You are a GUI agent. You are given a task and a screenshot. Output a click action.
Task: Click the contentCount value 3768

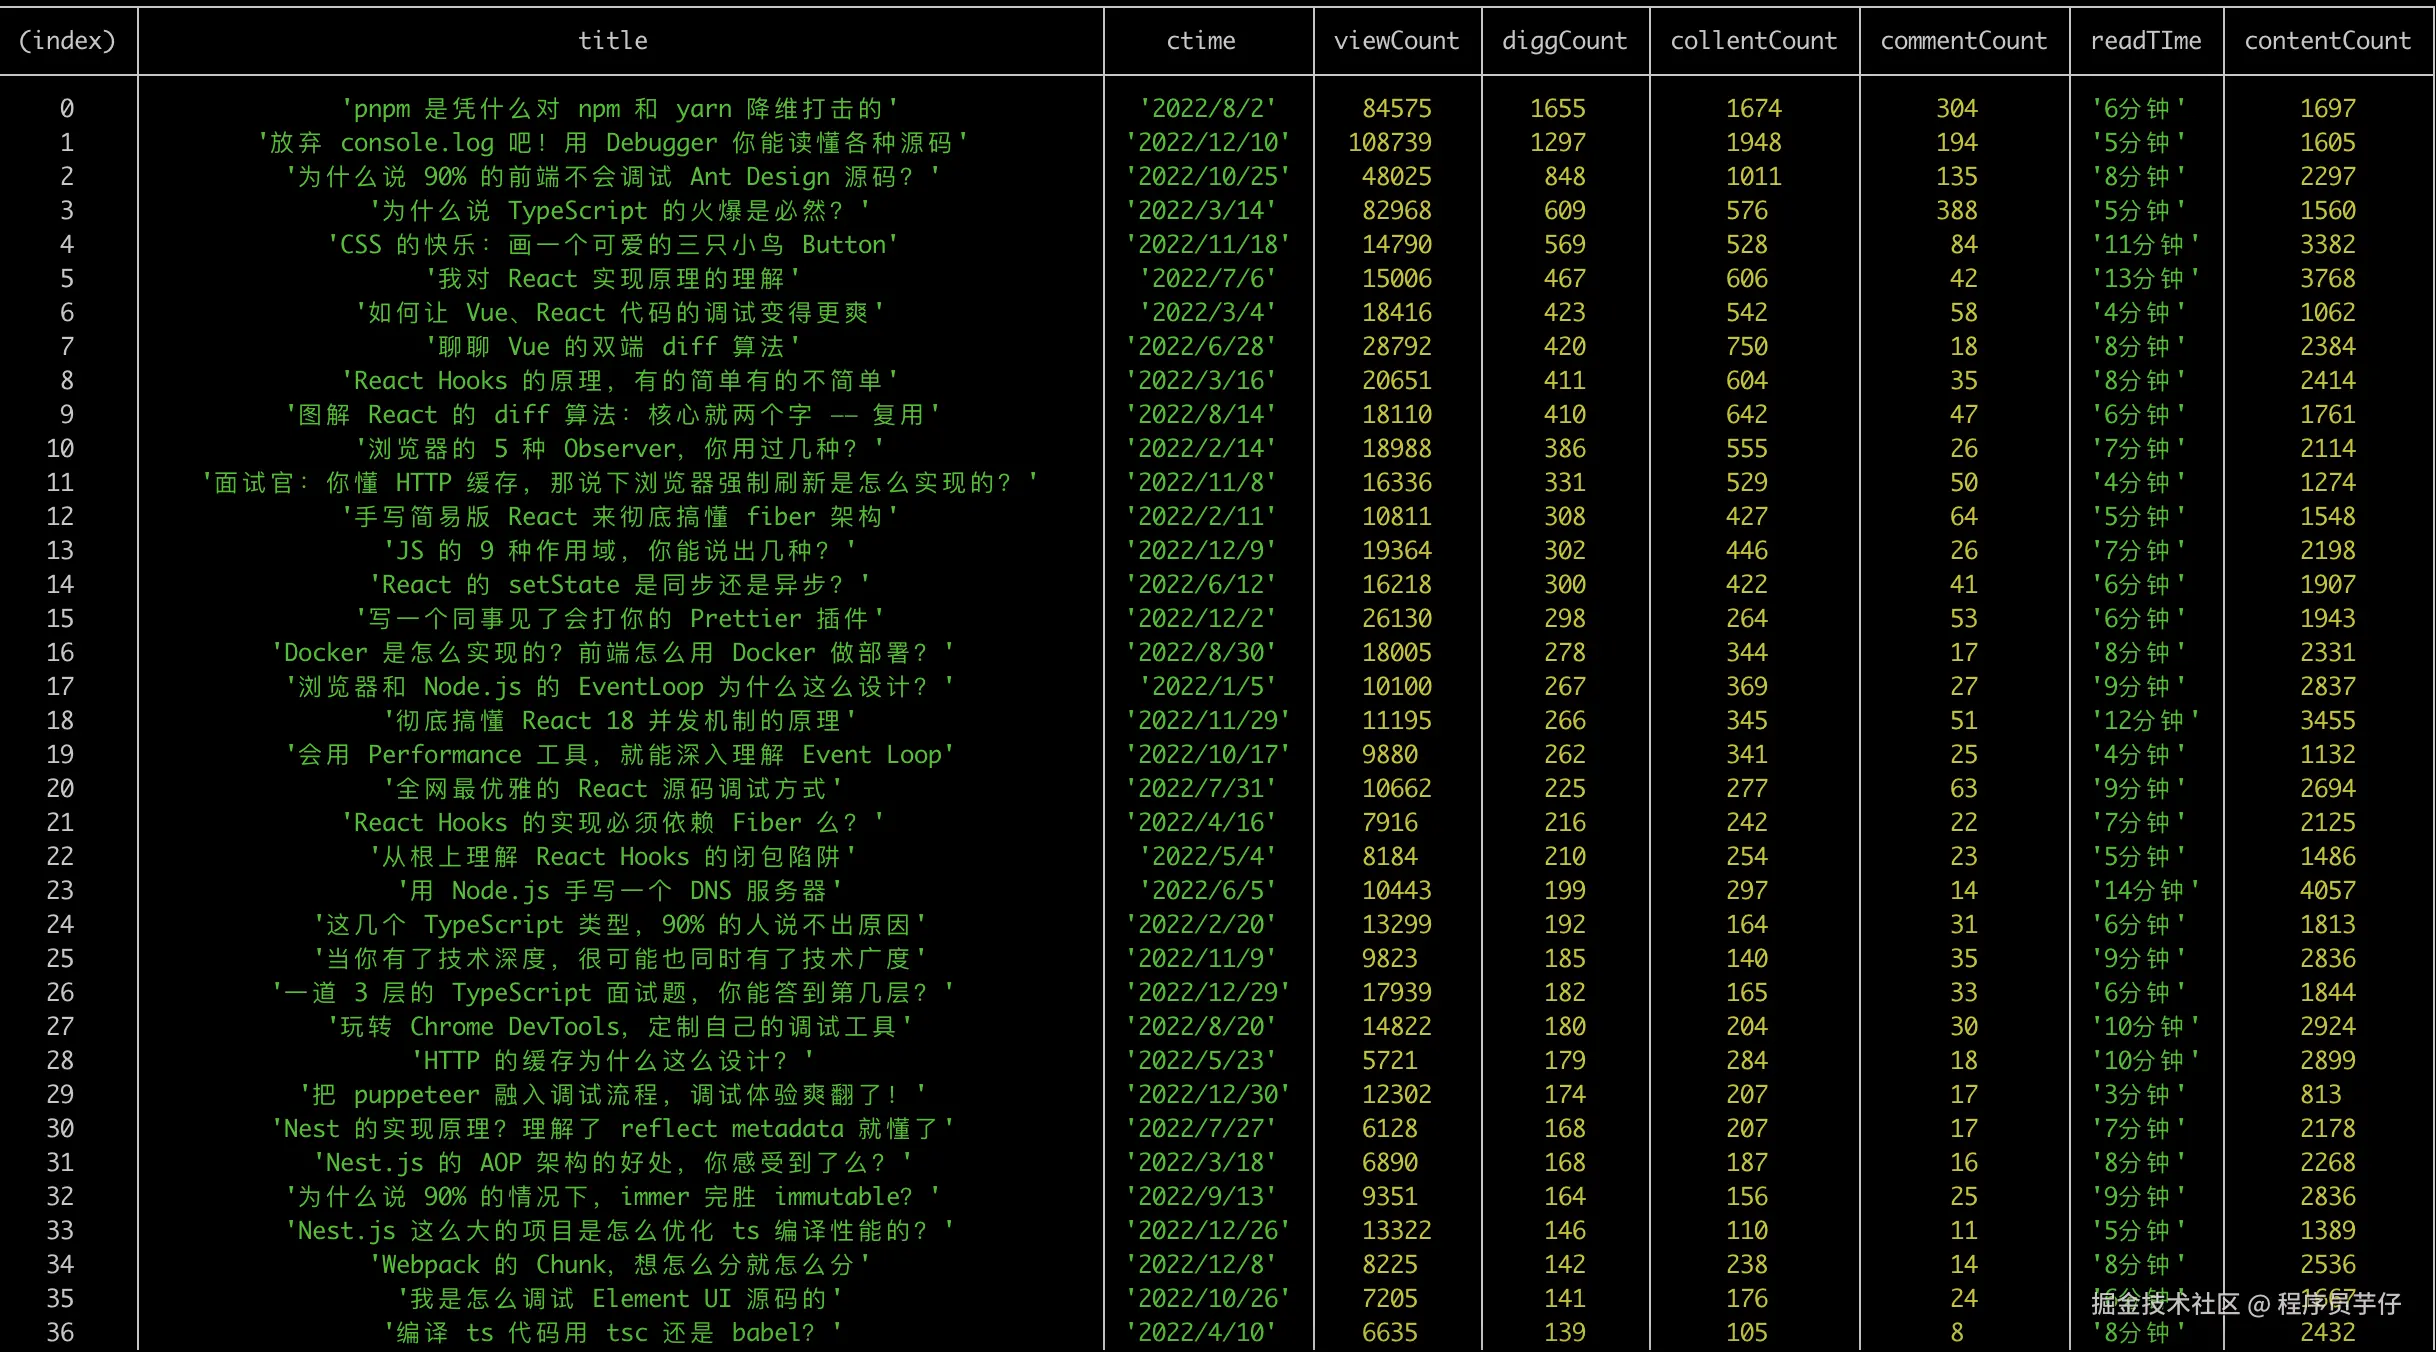pos(2327,279)
